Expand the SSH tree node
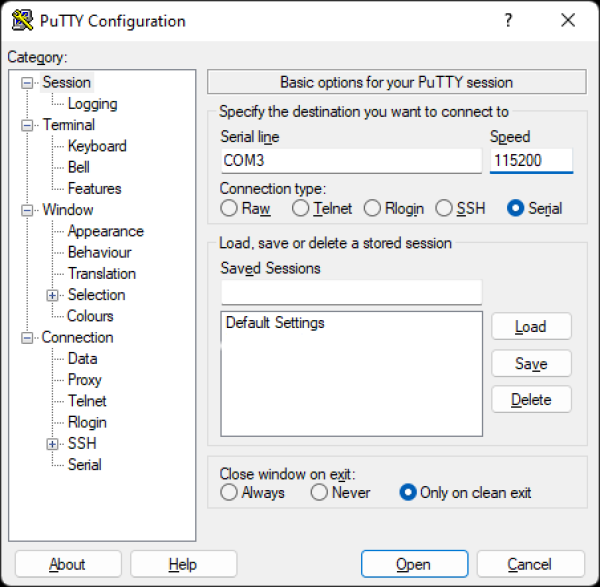 [x=52, y=443]
